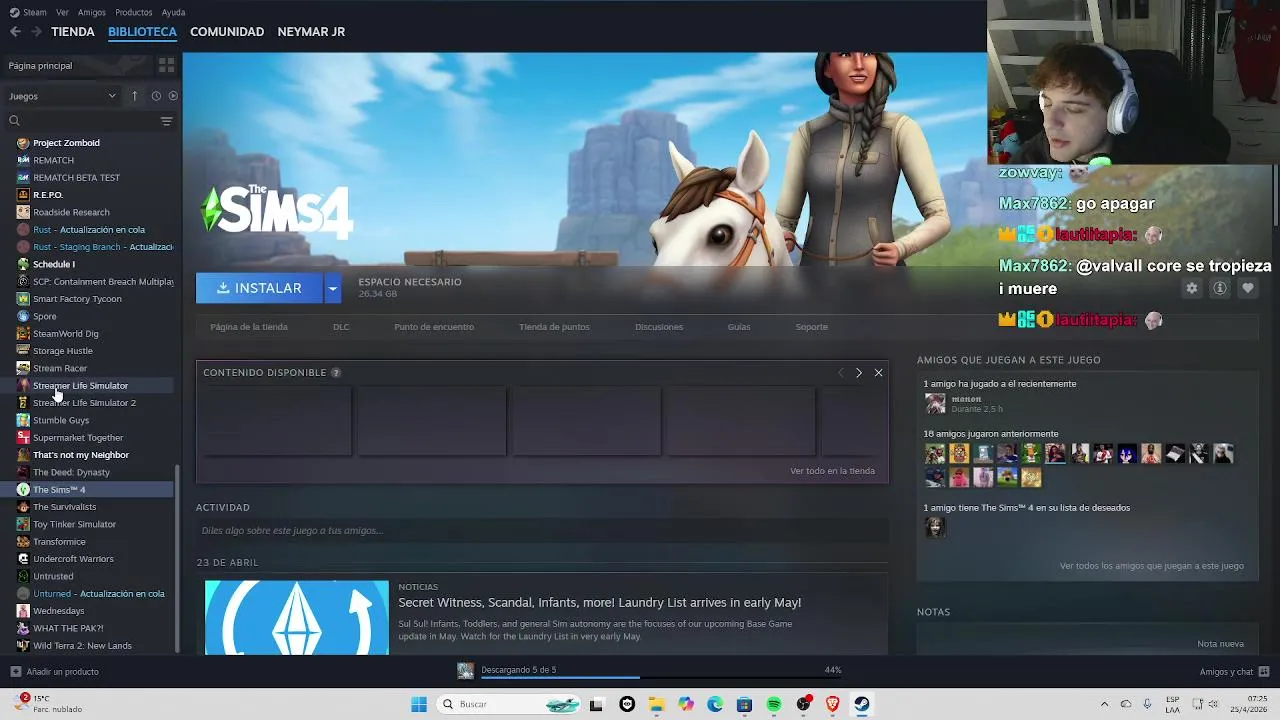Open Microsoft Edge from taskbar
Image resolution: width=1280 pixels, height=720 pixels.
click(715, 704)
